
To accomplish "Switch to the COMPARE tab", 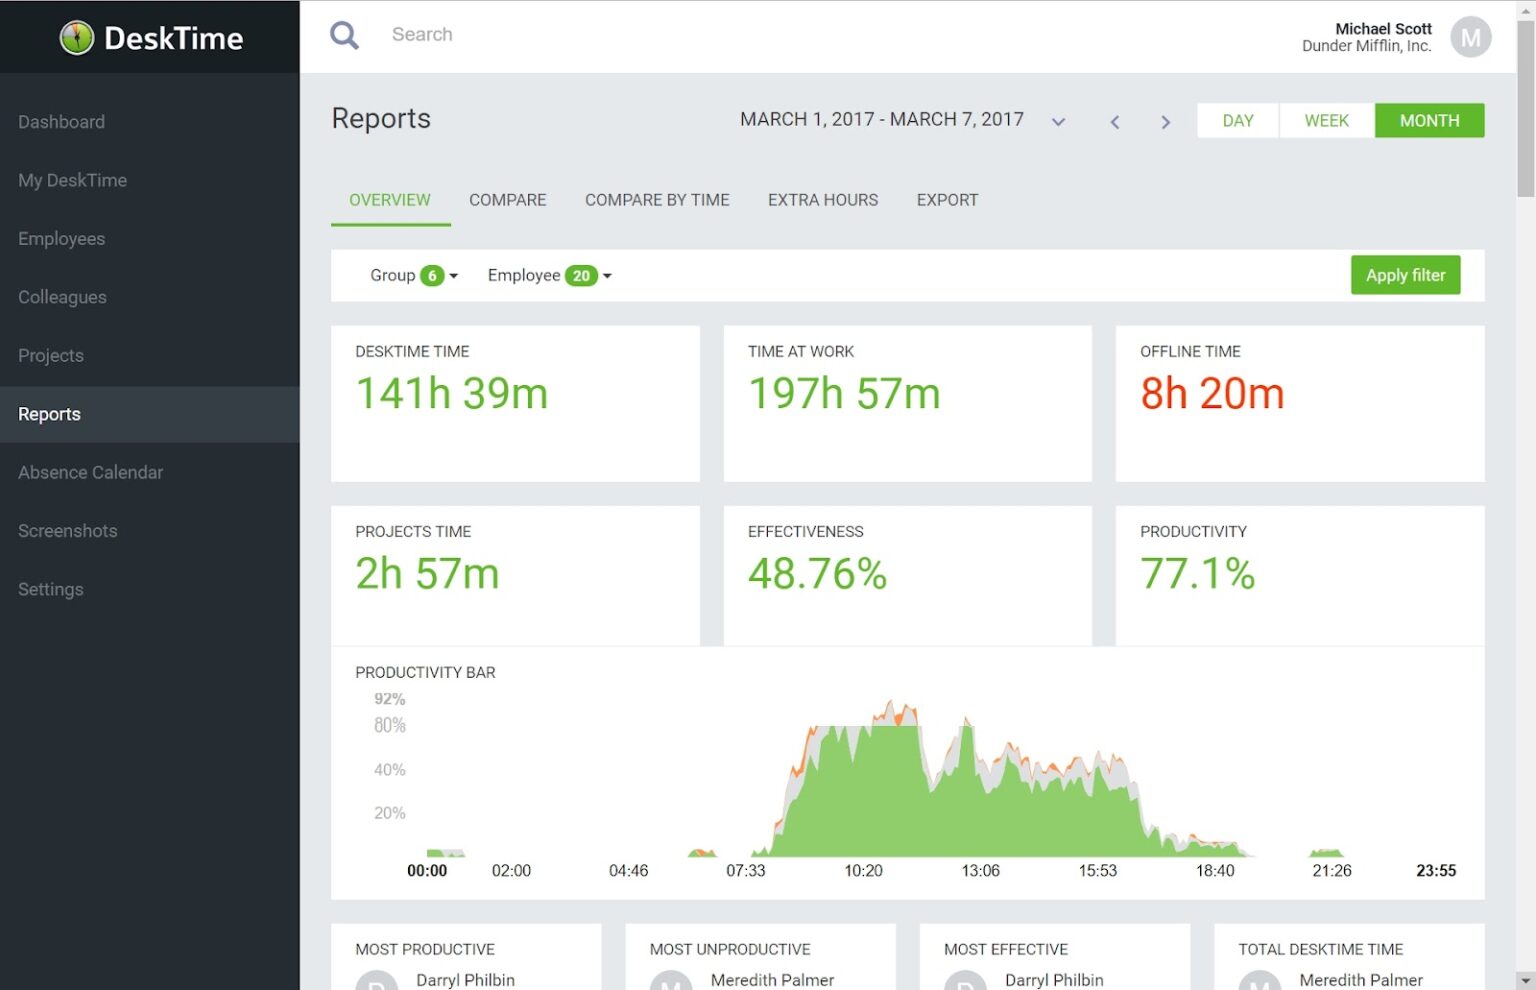I will click(x=507, y=200).
